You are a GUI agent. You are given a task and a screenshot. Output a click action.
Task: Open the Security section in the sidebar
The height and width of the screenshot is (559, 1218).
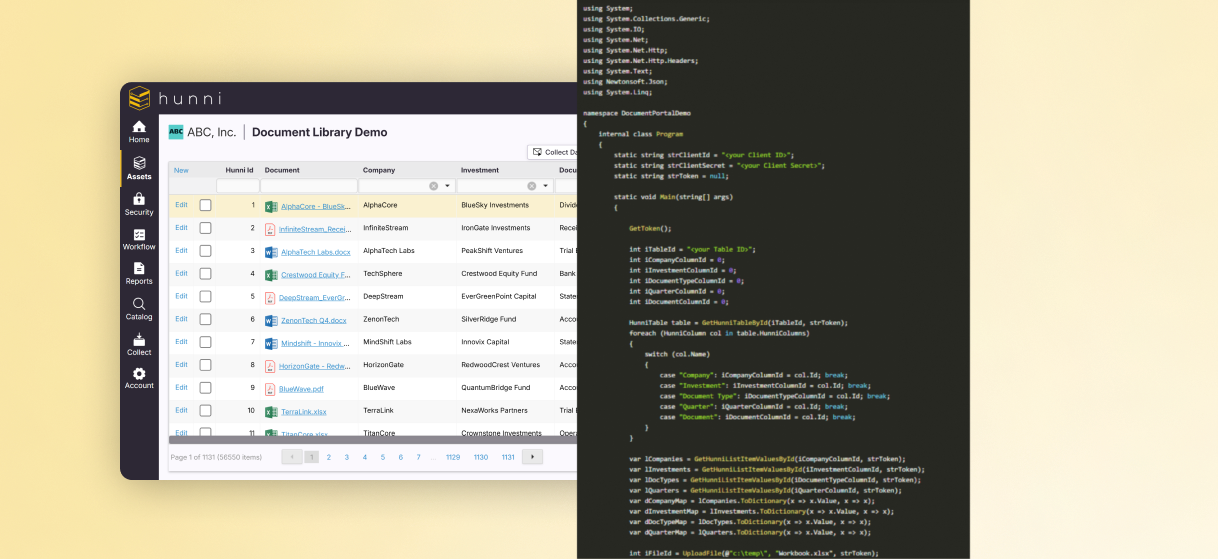139,204
